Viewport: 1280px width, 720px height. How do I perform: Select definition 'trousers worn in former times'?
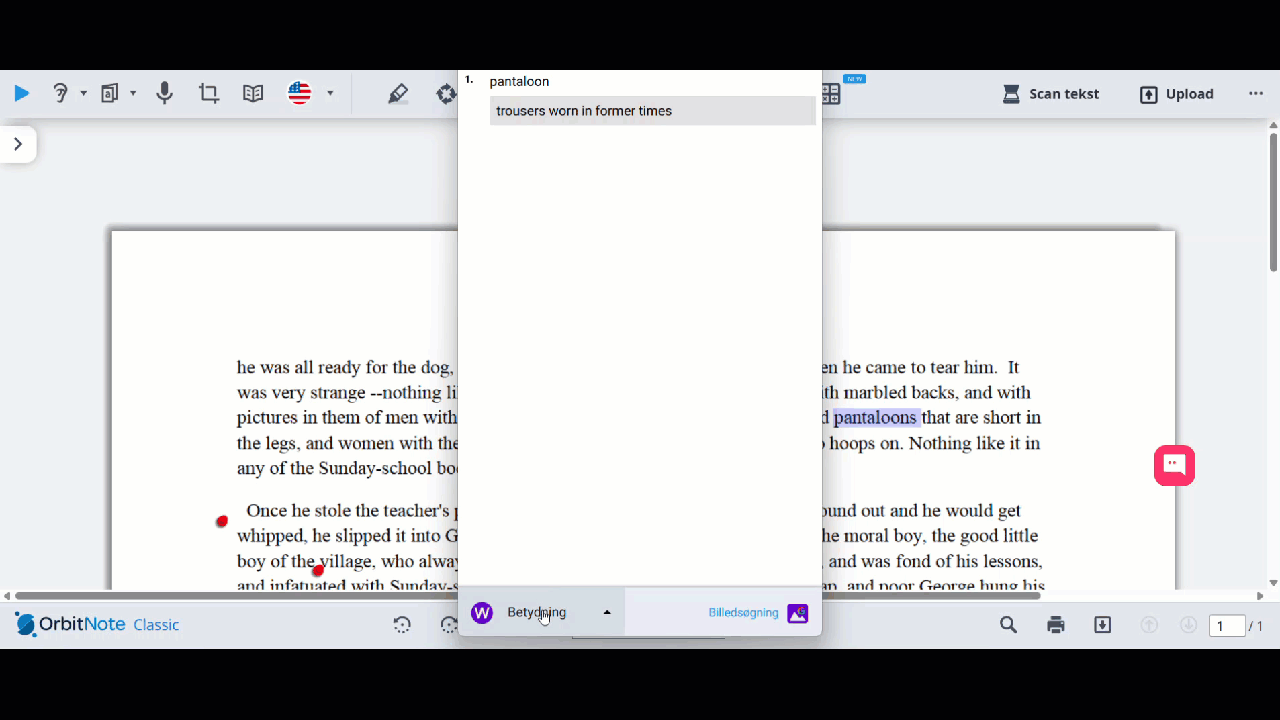click(x=653, y=111)
